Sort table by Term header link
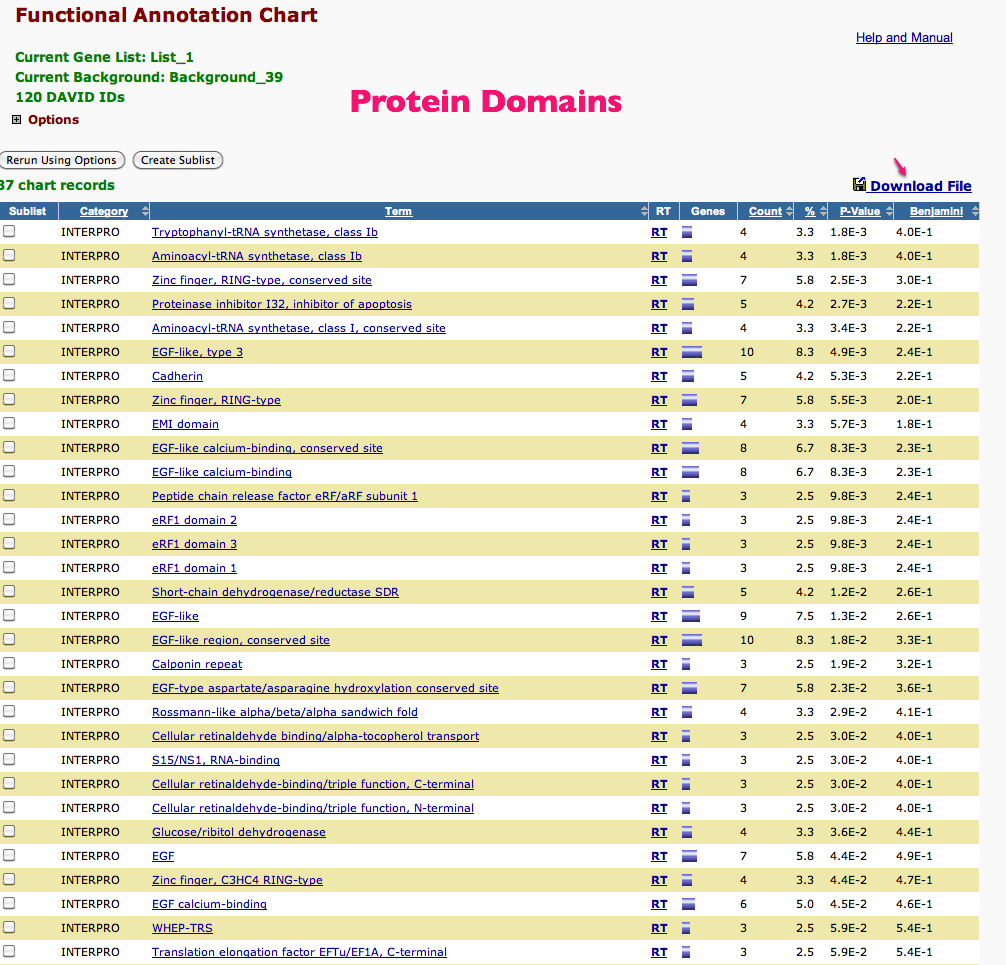The image size is (1006, 965). click(398, 211)
